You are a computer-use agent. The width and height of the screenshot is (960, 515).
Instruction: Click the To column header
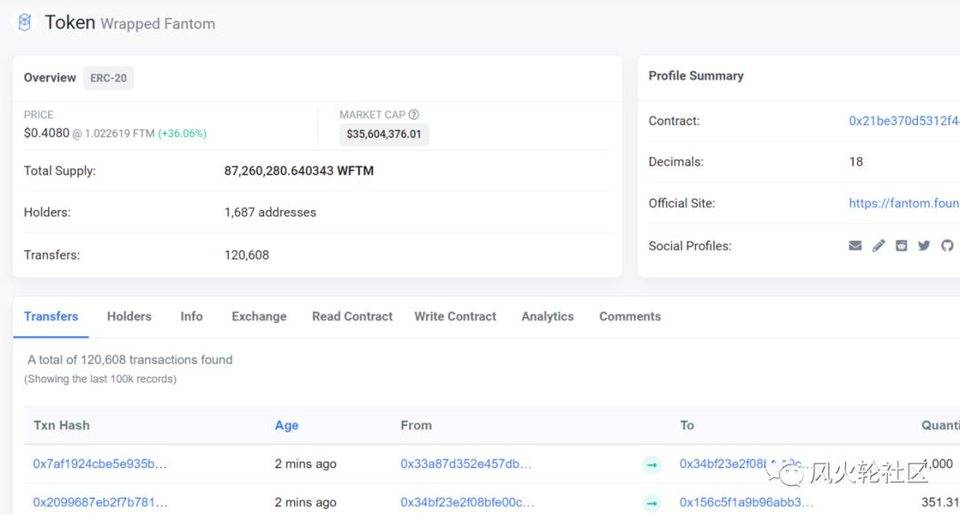(687, 425)
